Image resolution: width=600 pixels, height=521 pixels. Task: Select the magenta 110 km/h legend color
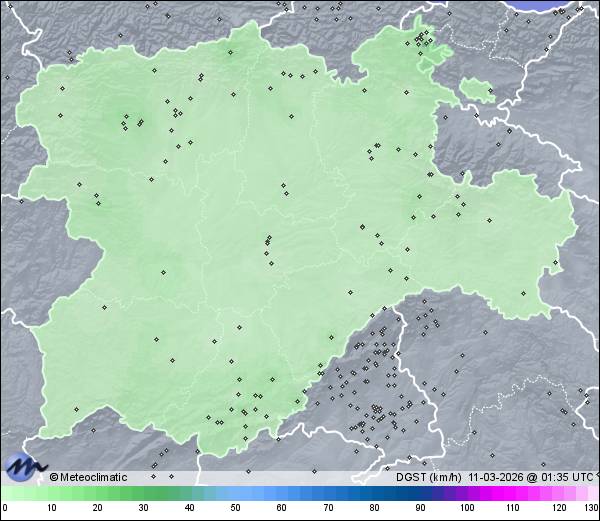click(511, 494)
